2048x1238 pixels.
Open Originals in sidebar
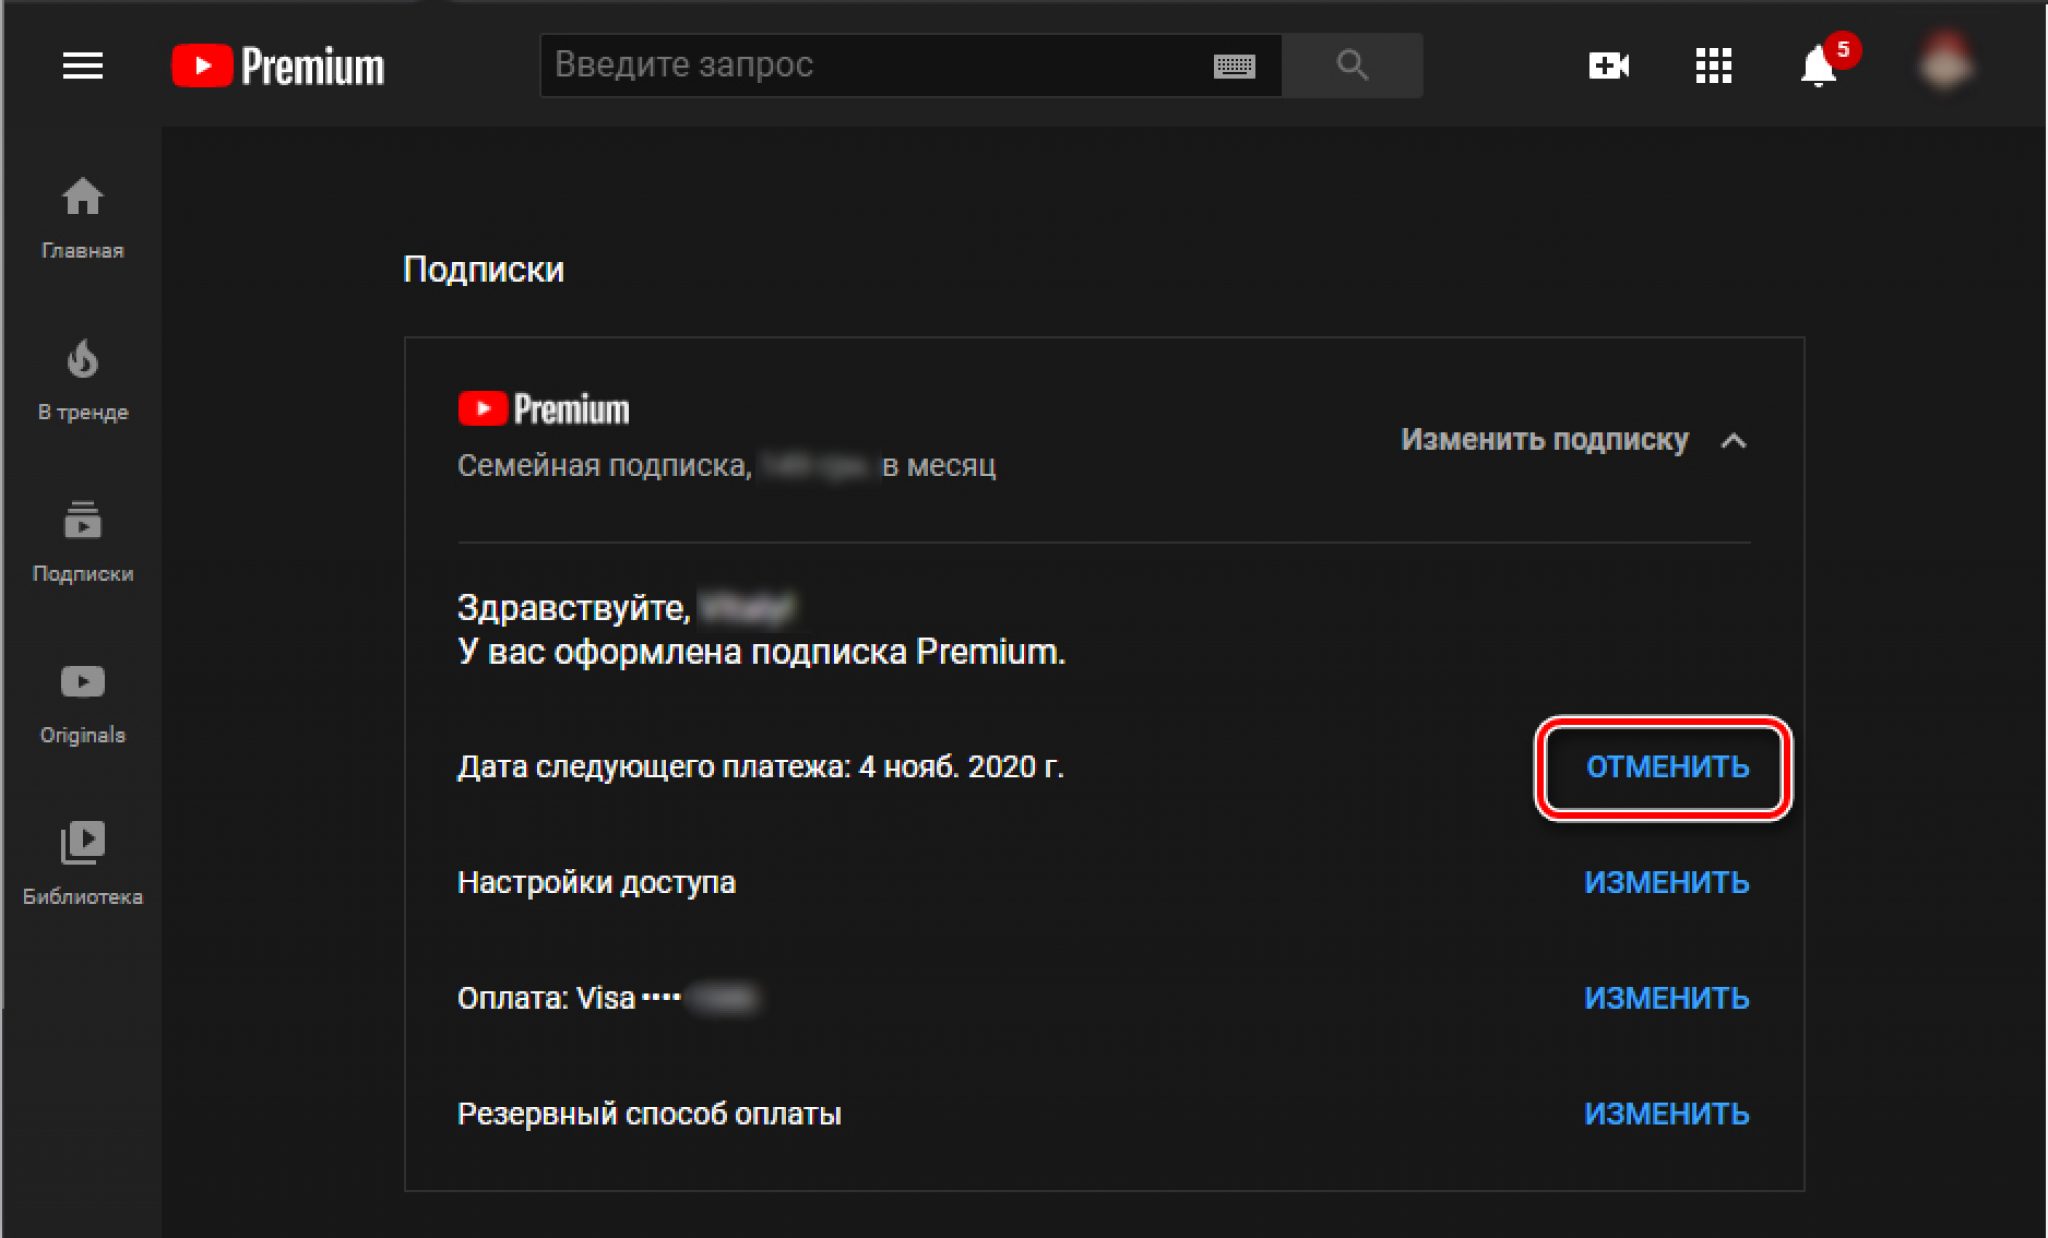[82, 703]
